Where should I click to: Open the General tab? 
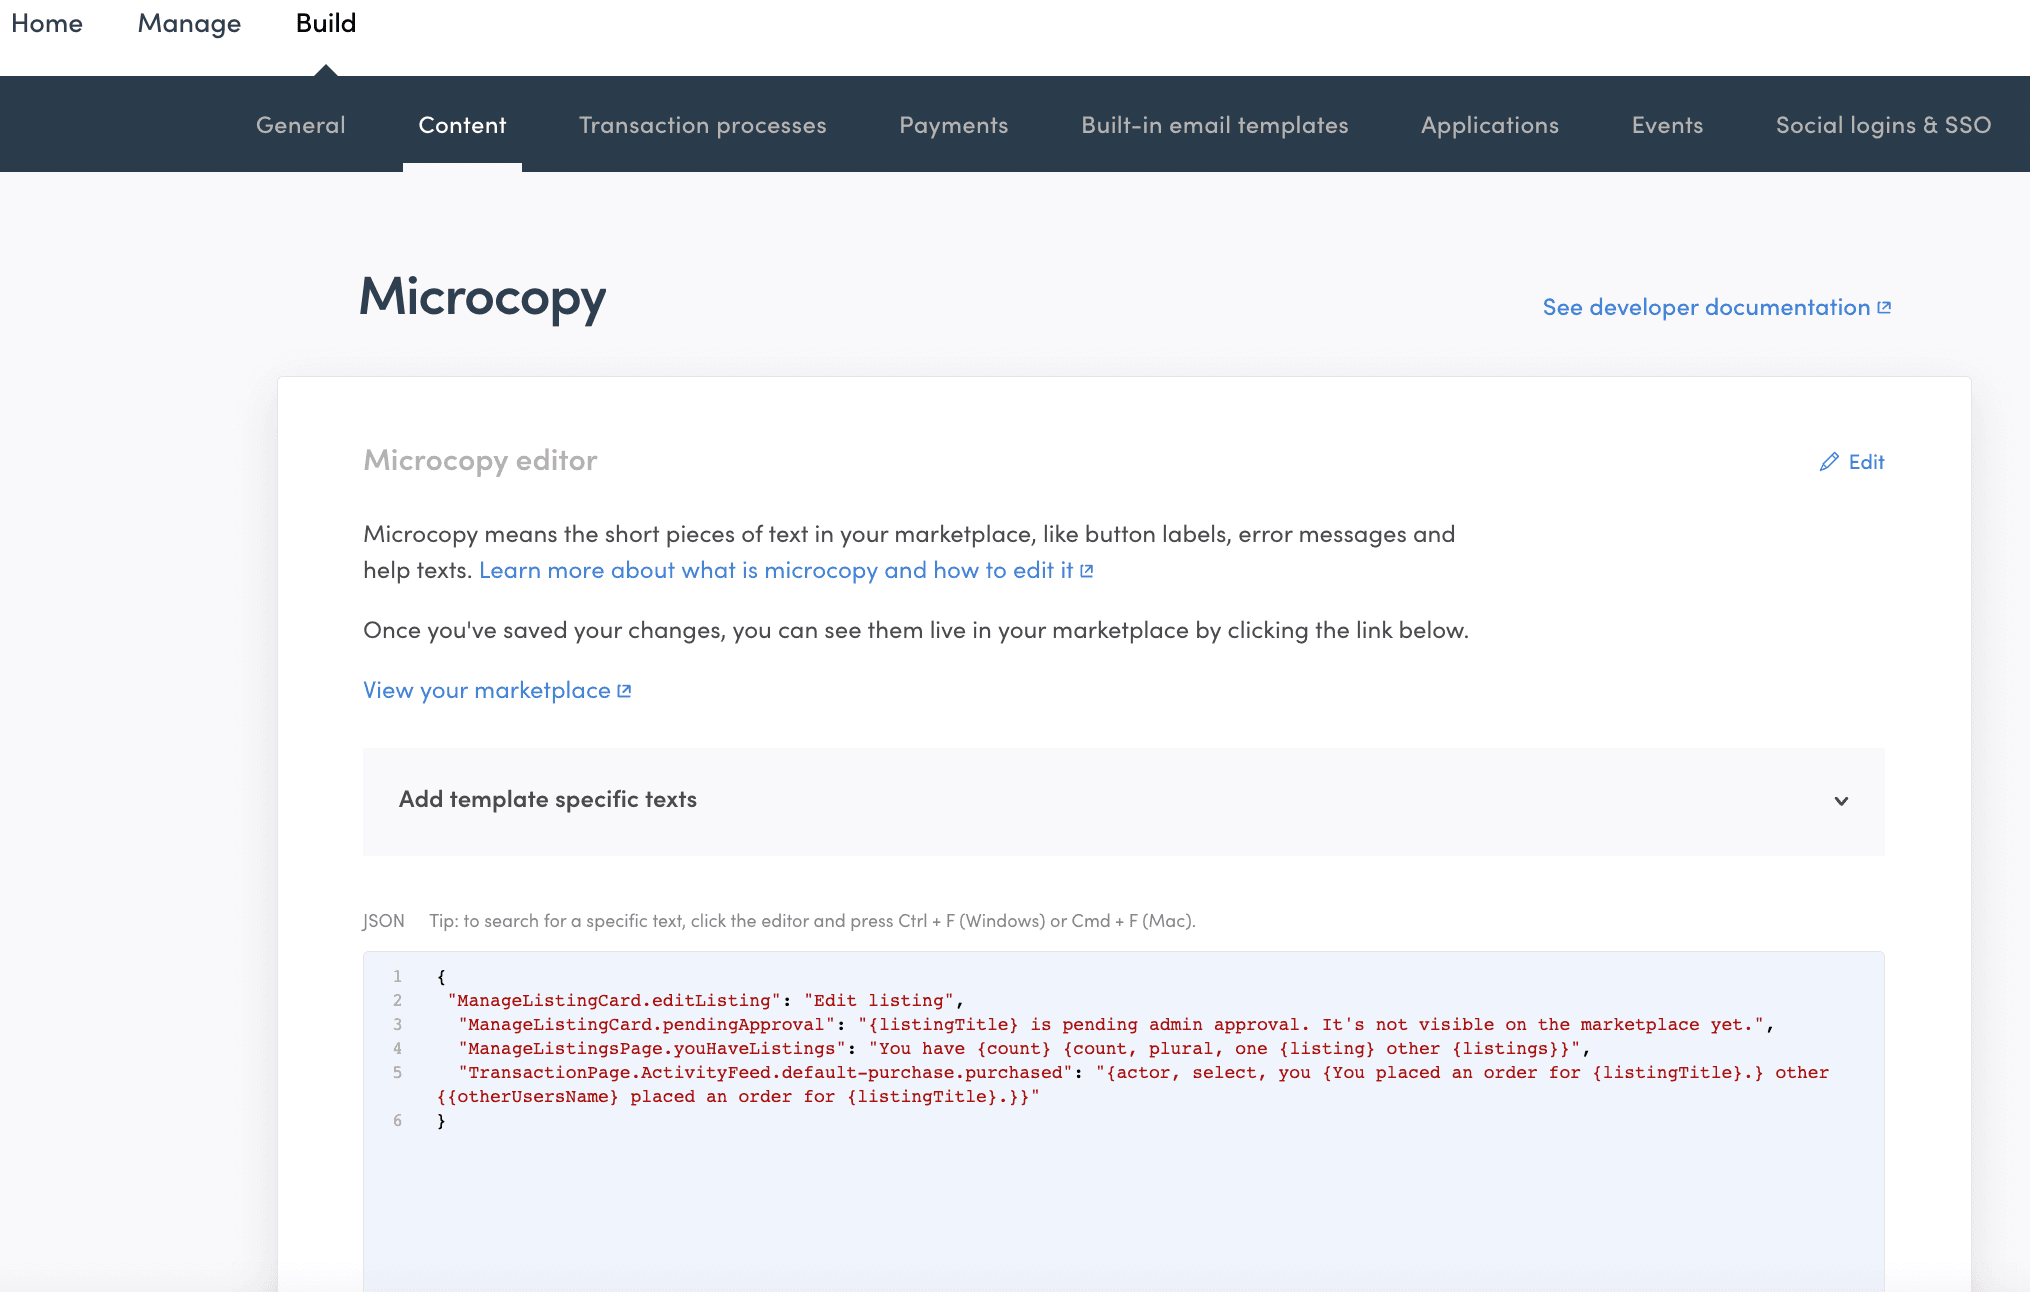pyautogui.click(x=300, y=125)
